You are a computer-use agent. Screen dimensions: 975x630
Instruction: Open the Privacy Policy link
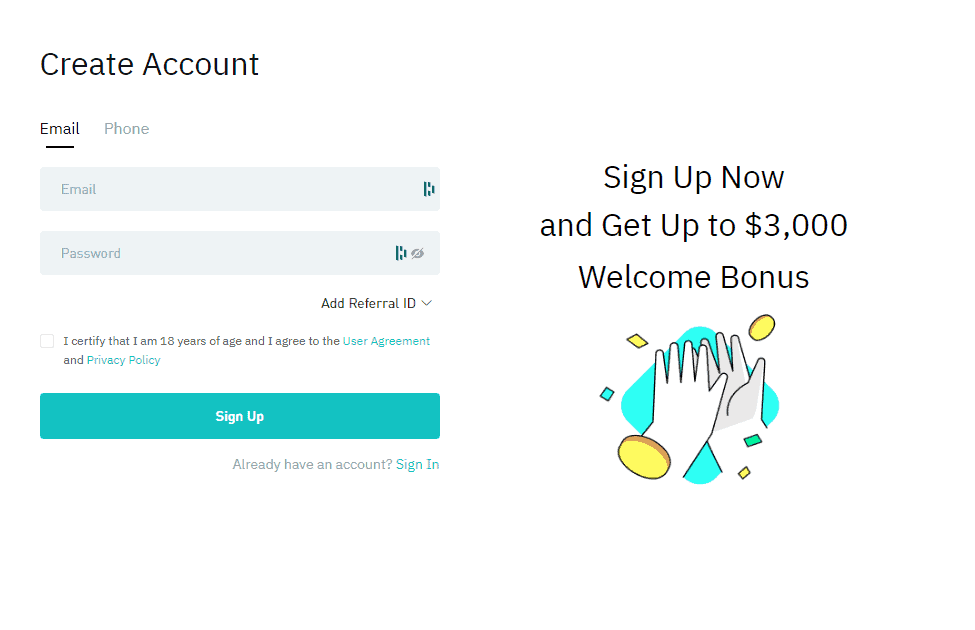click(x=123, y=359)
